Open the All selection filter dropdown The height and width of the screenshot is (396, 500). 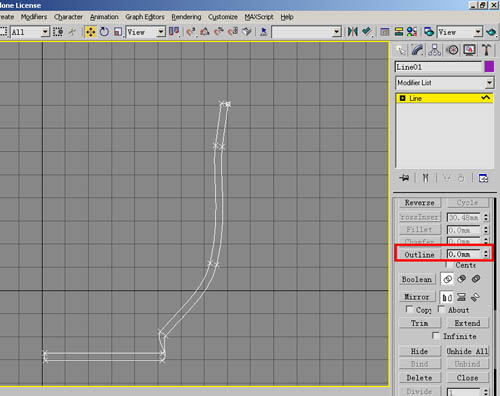click(x=45, y=32)
